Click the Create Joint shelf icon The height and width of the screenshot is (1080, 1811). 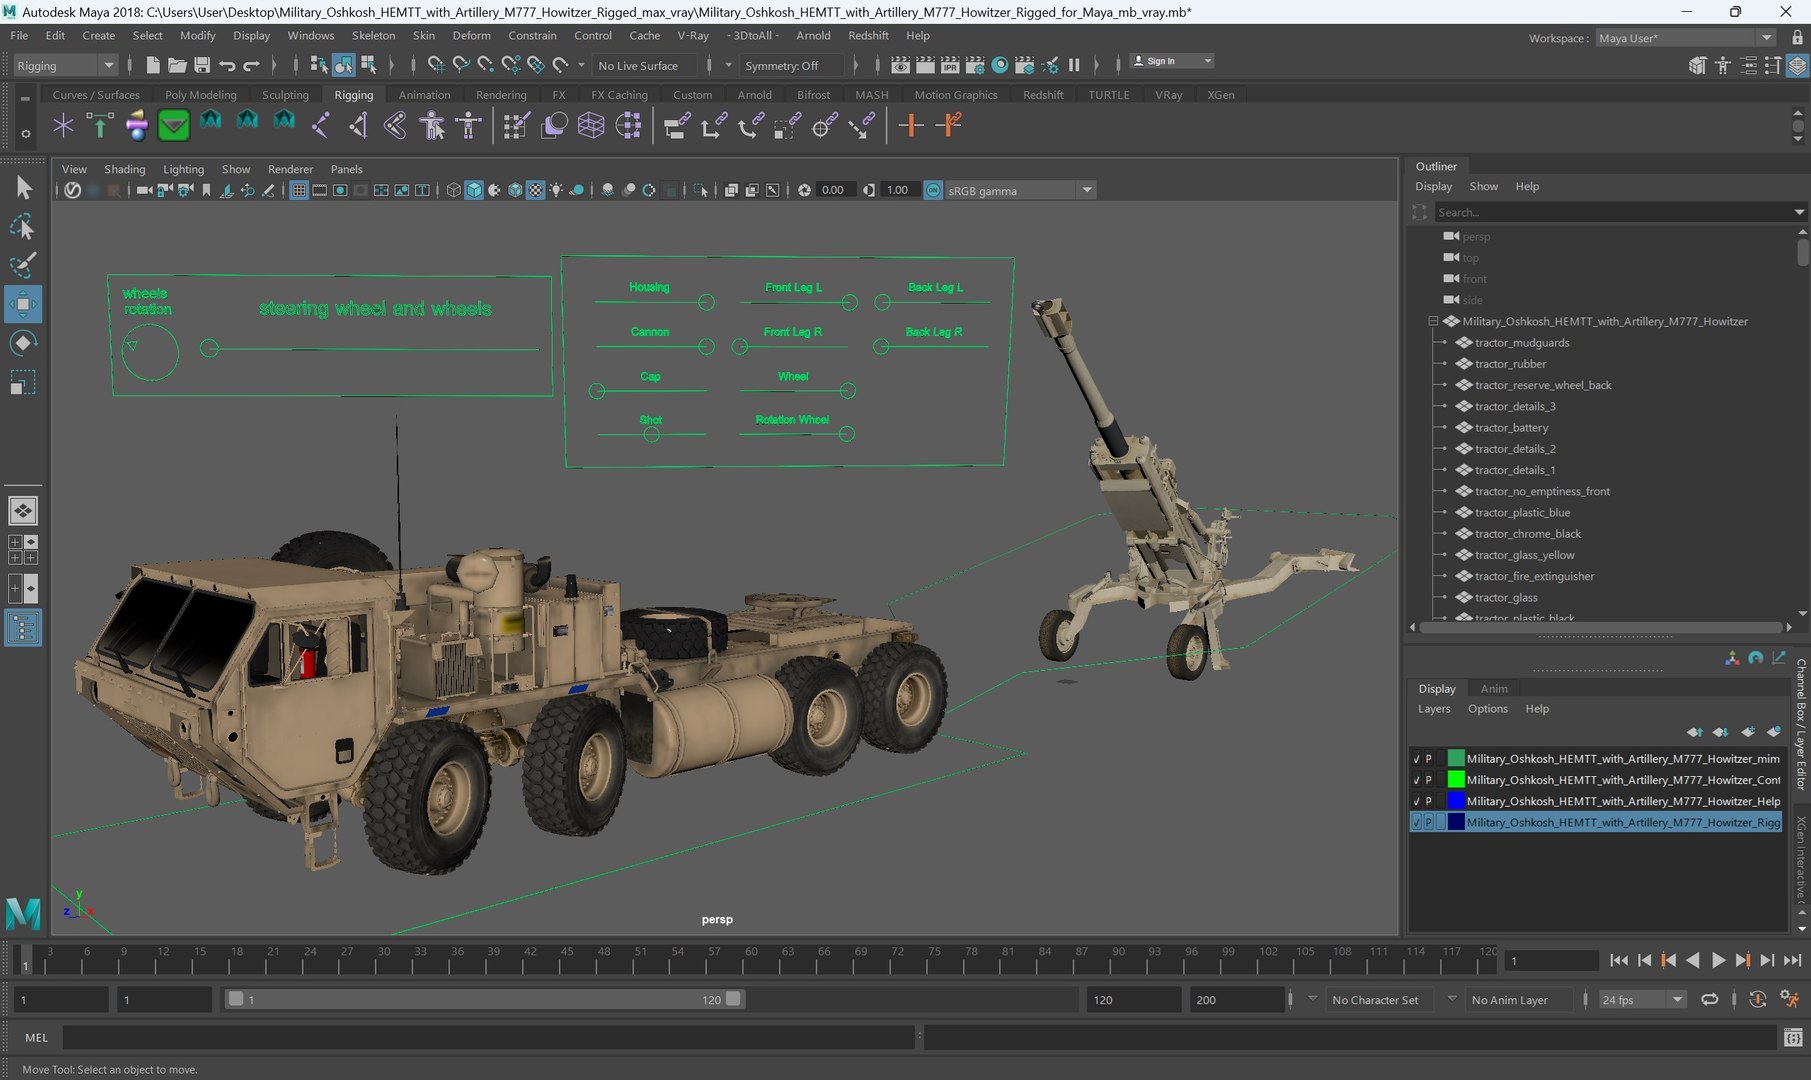pos(321,125)
